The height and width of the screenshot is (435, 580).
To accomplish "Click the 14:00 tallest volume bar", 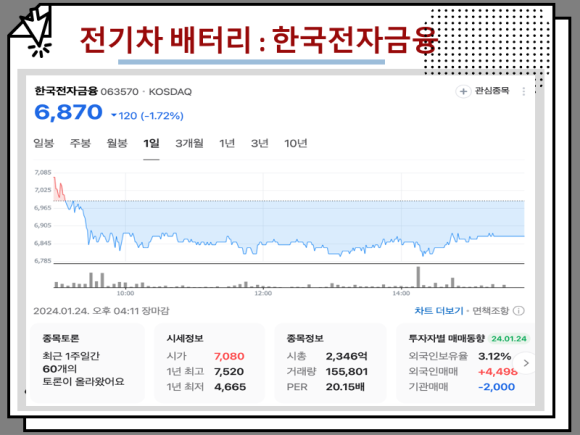I will point(418,277).
